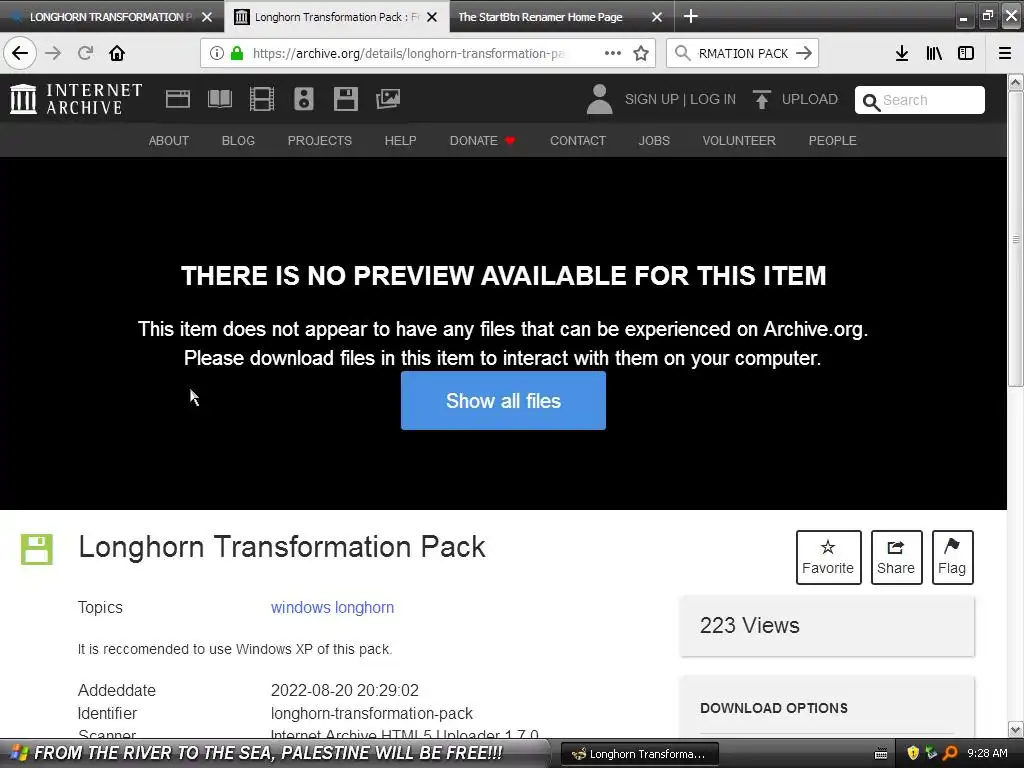This screenshot has width=1024, height=768.
Task: Open the PEOPLE nav item
Action: click(x=833, y=140)
